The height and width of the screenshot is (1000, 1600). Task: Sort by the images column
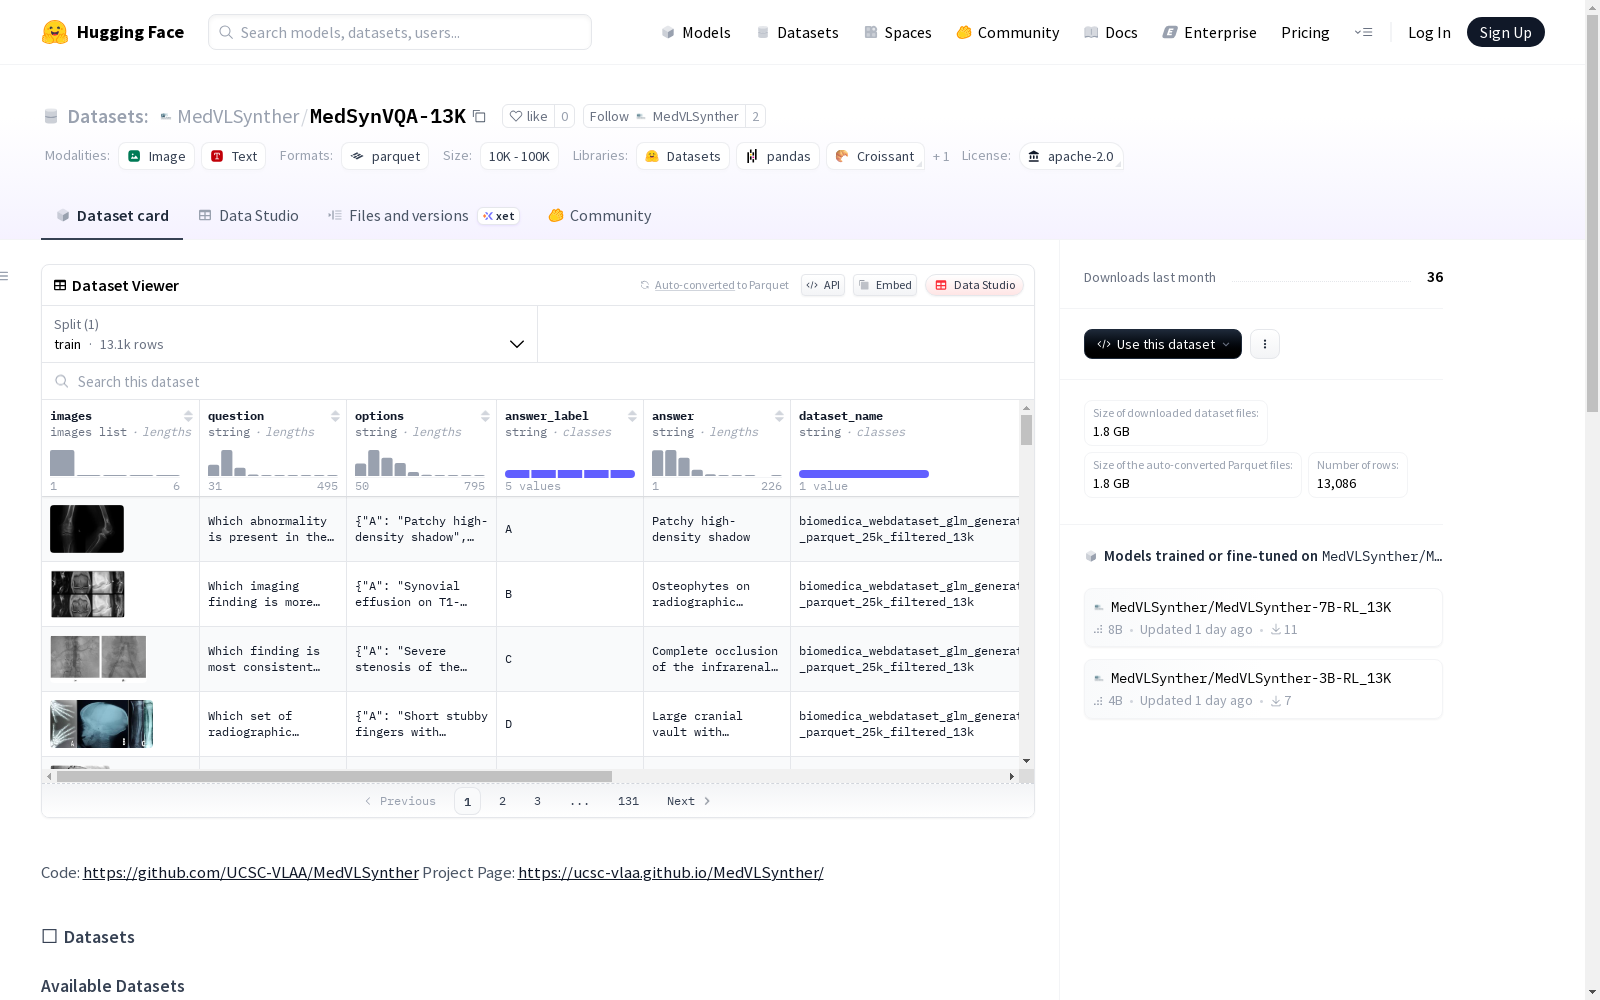pos(188,416)
